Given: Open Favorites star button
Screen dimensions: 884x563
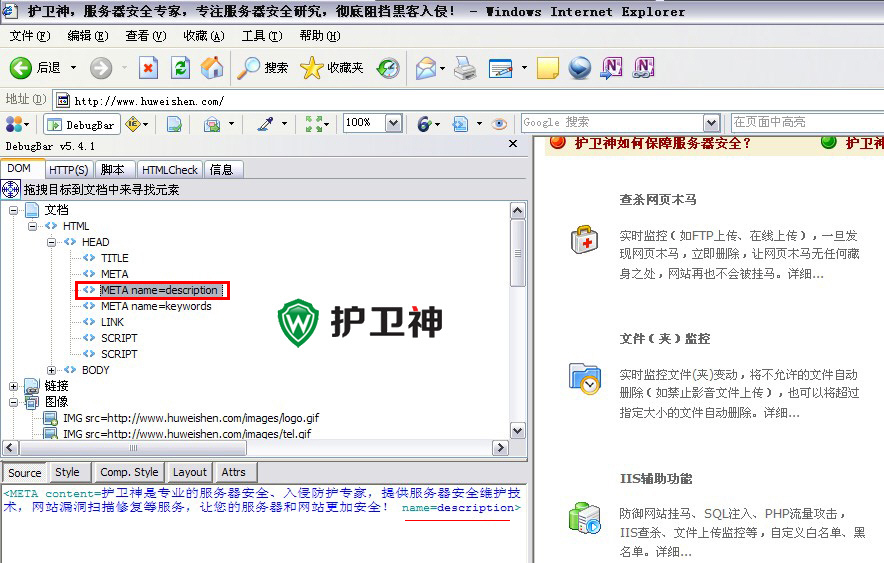Looking at the screenshot, I should click(x=332, y=68).
